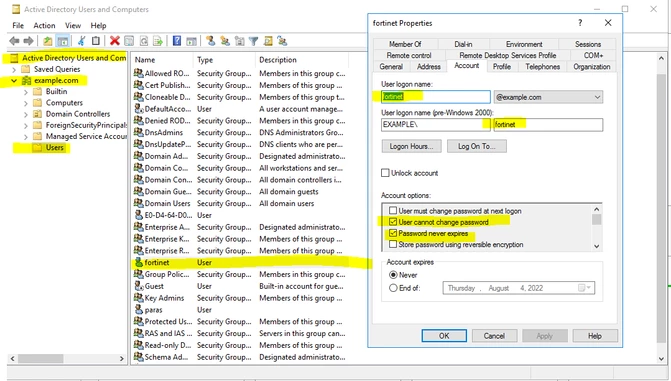Open the Remote Desktop Services Profile tab
This screenshot has height=381, width=671.
pyautogui.click(x=508, y=56)
